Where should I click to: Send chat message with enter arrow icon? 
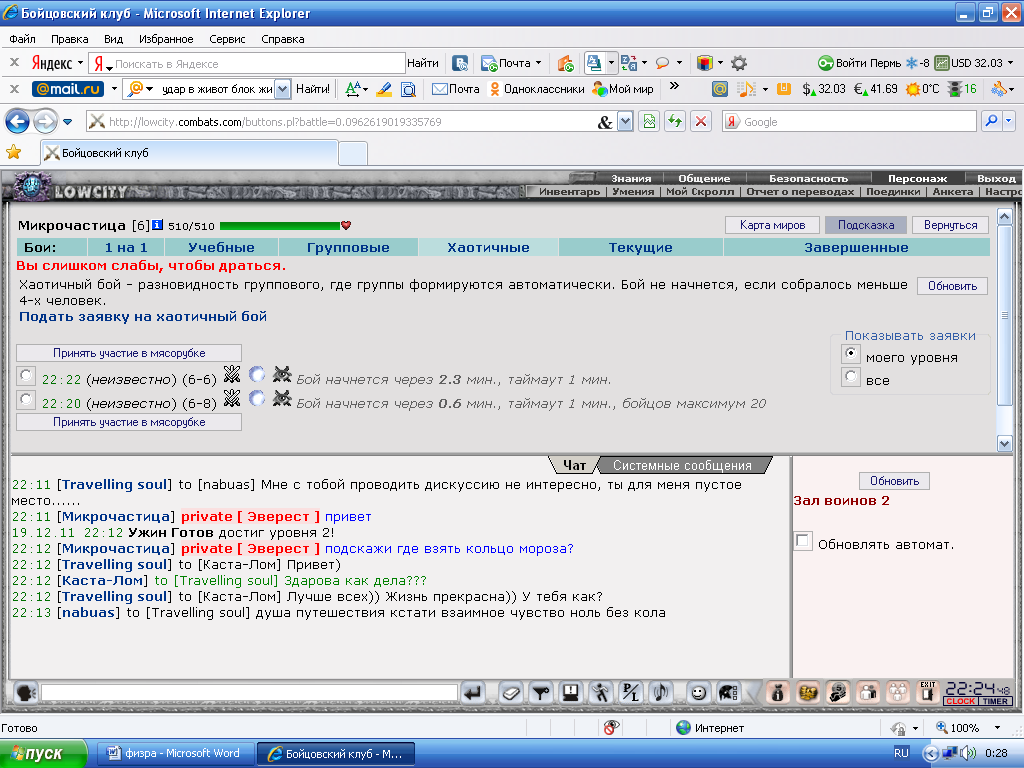click(x=473, y=693)
